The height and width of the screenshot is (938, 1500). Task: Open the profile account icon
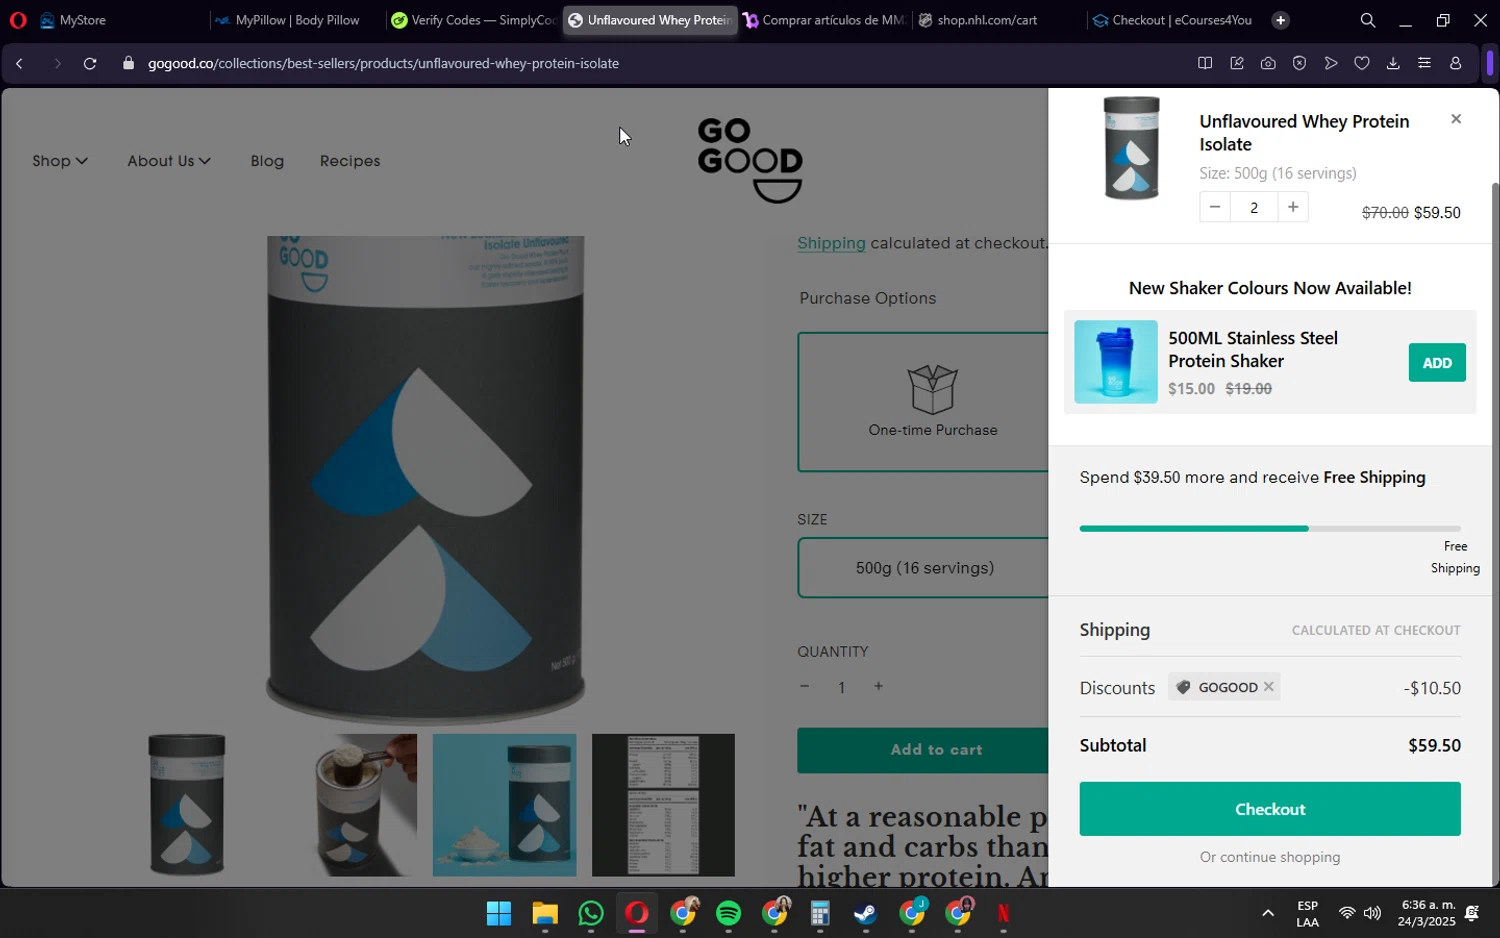(1456, 63)
